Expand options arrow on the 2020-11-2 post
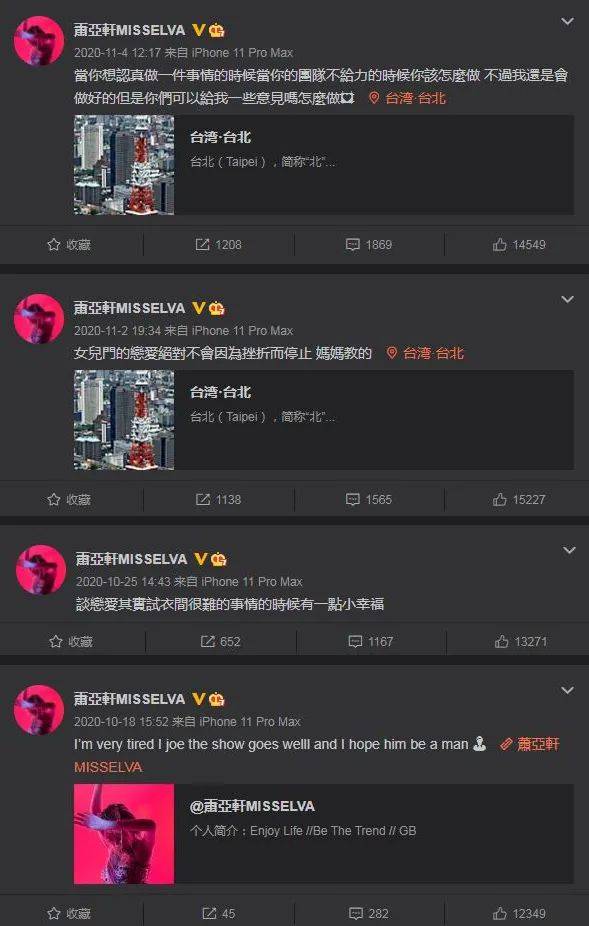Viewport: 589px width, 926px height. 567,299
